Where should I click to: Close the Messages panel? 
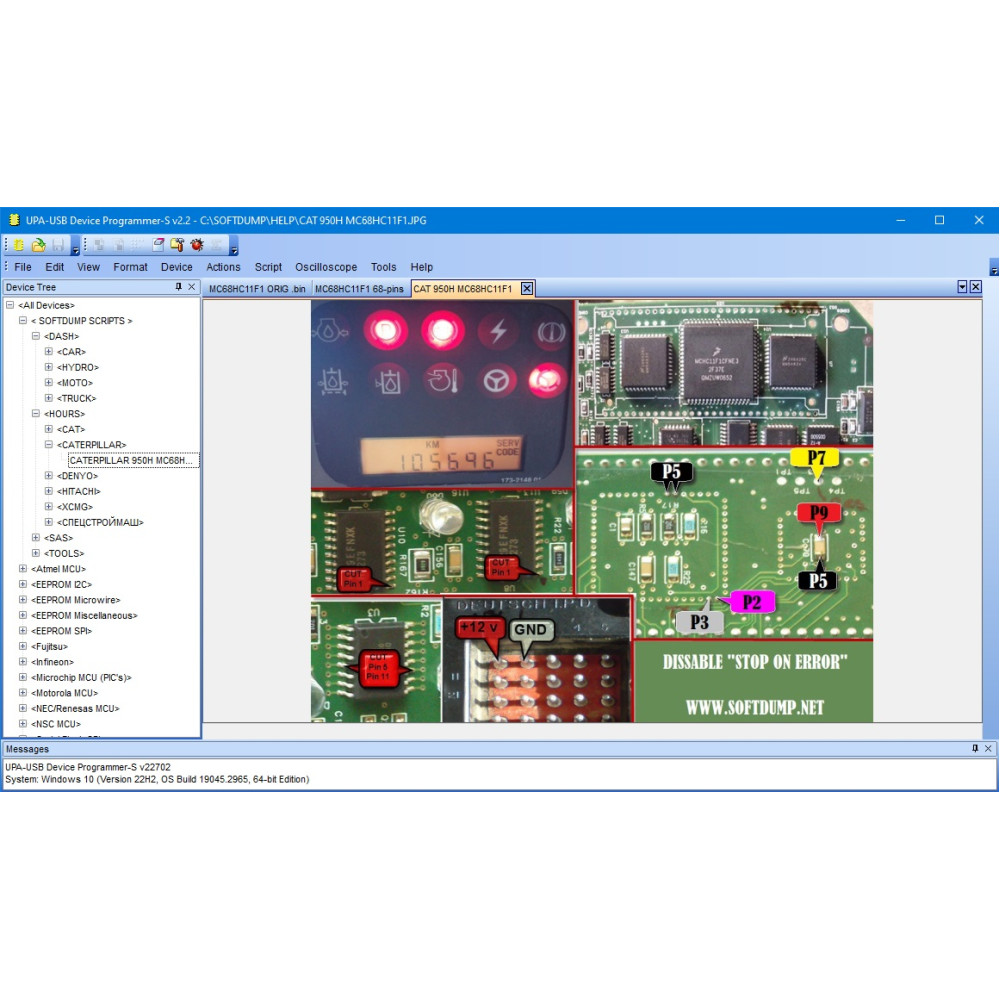click(x=988, y=749)
